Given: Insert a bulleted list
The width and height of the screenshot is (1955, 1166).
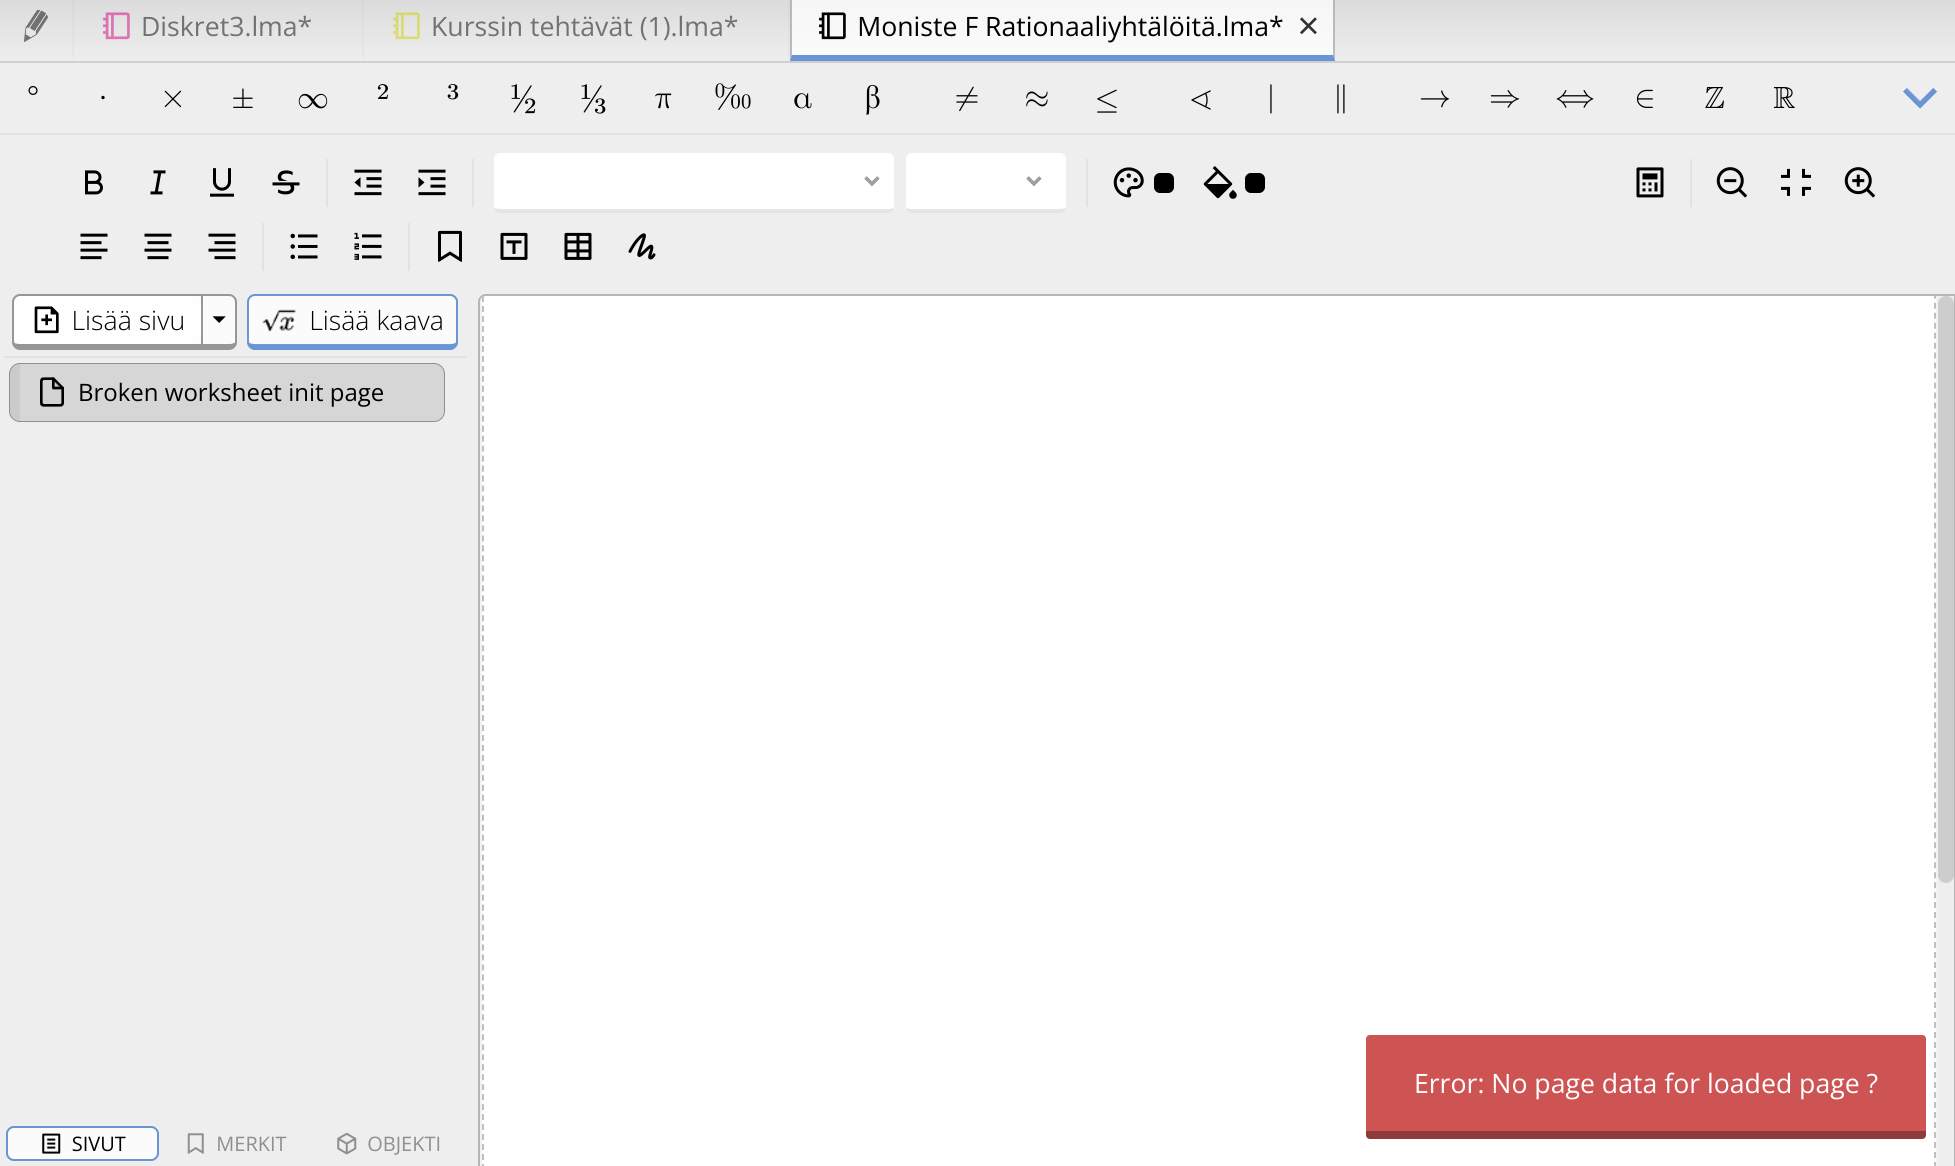Looking at the screenshot, I should click(x=304, y=247).
